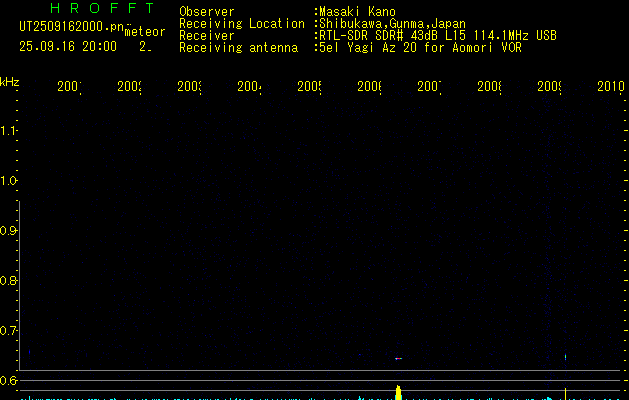Click the RTL-SDR receiver description

(438, 36)
